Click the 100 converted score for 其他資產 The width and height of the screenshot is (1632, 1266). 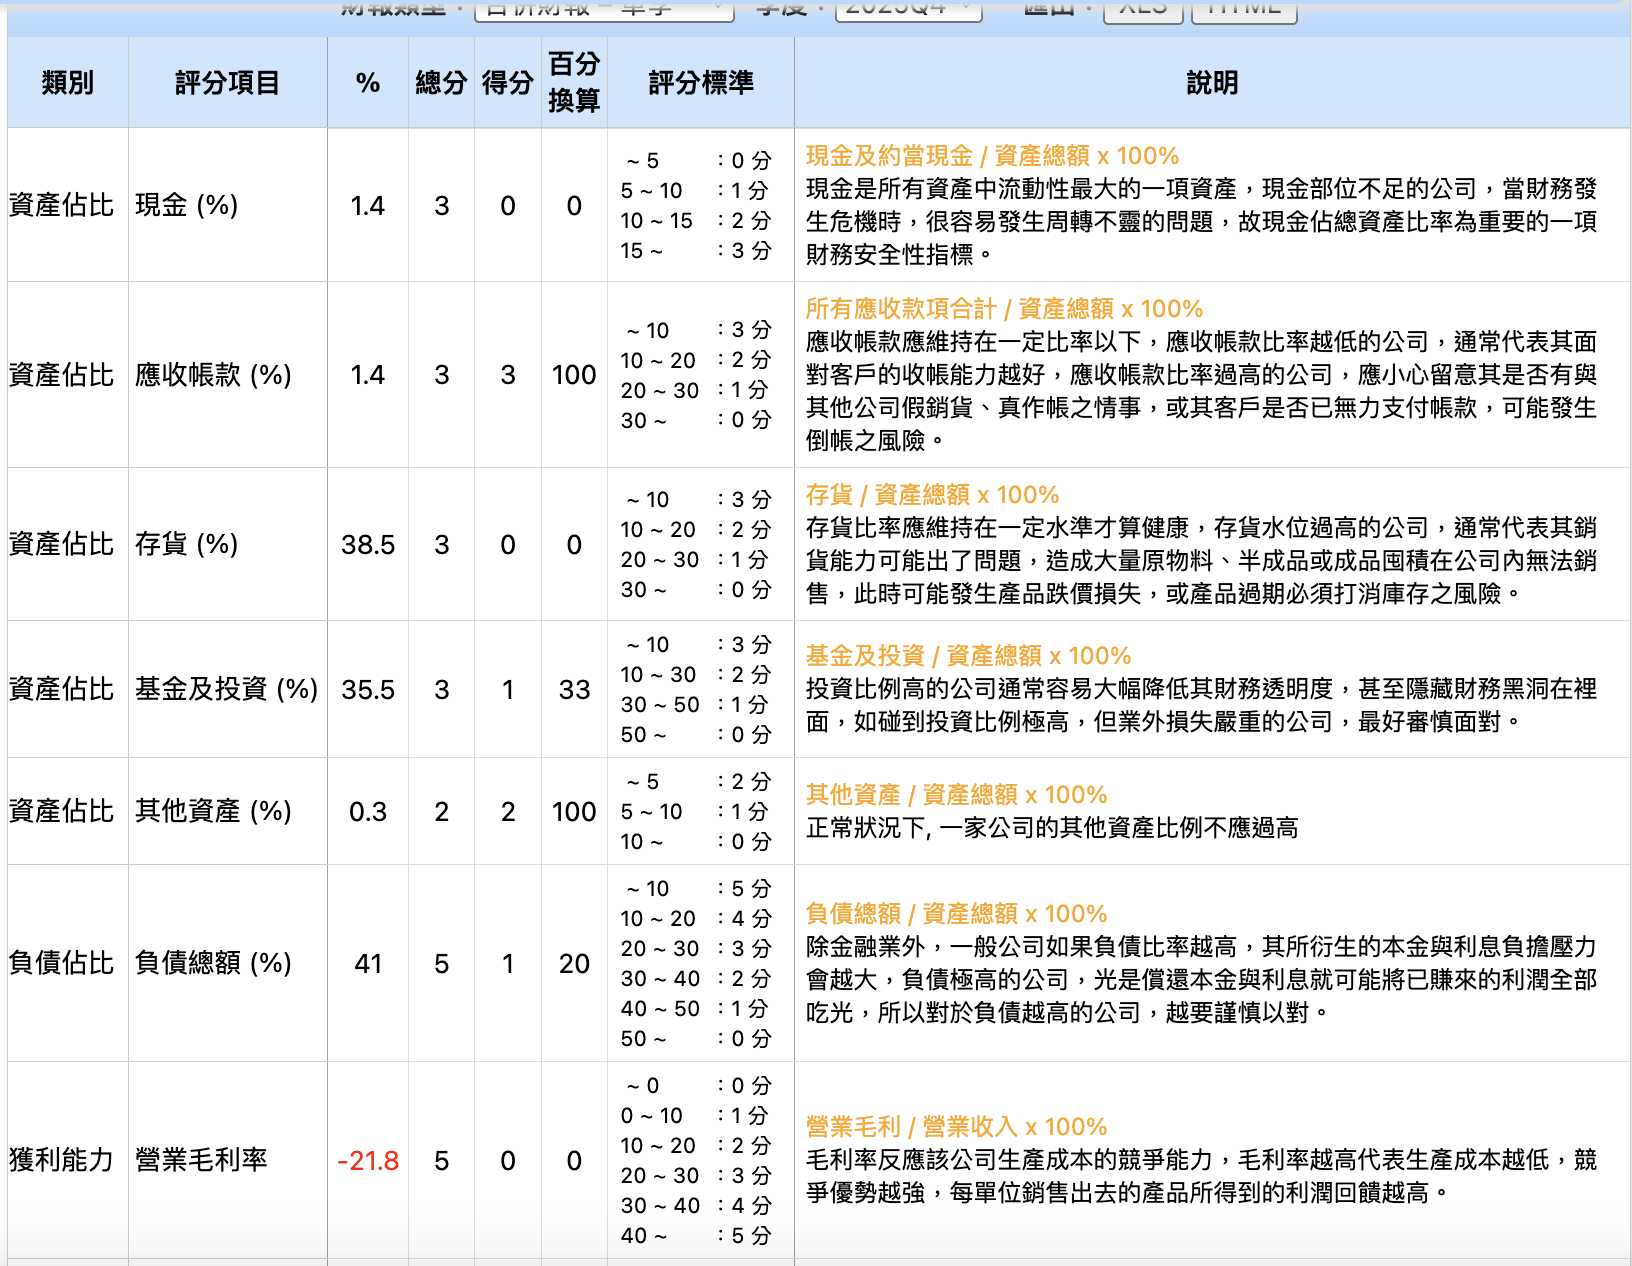pos(574,811)
